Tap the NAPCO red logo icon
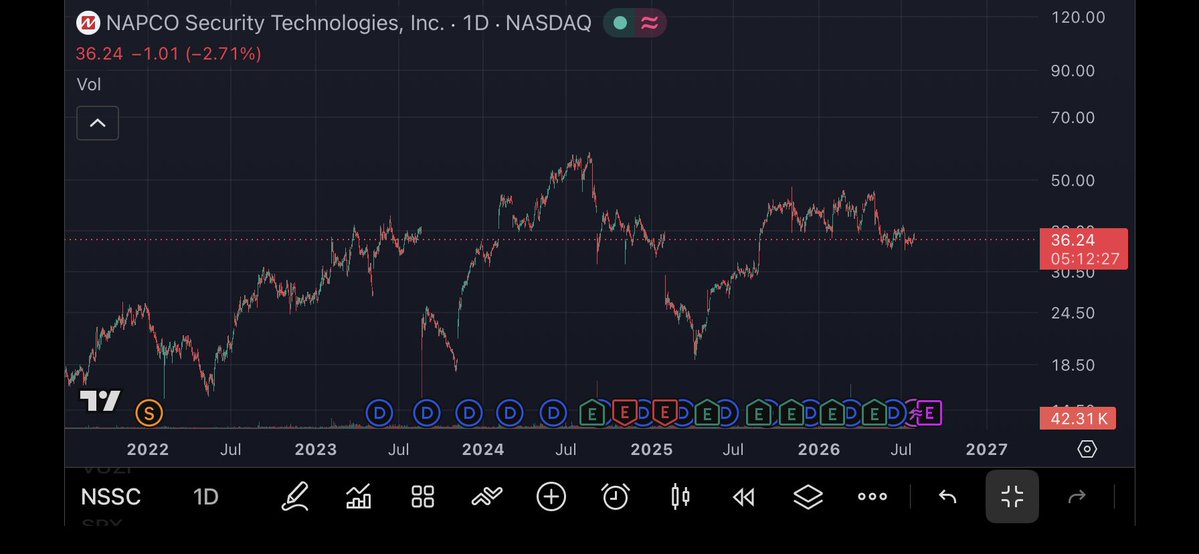 click(89, 23)
